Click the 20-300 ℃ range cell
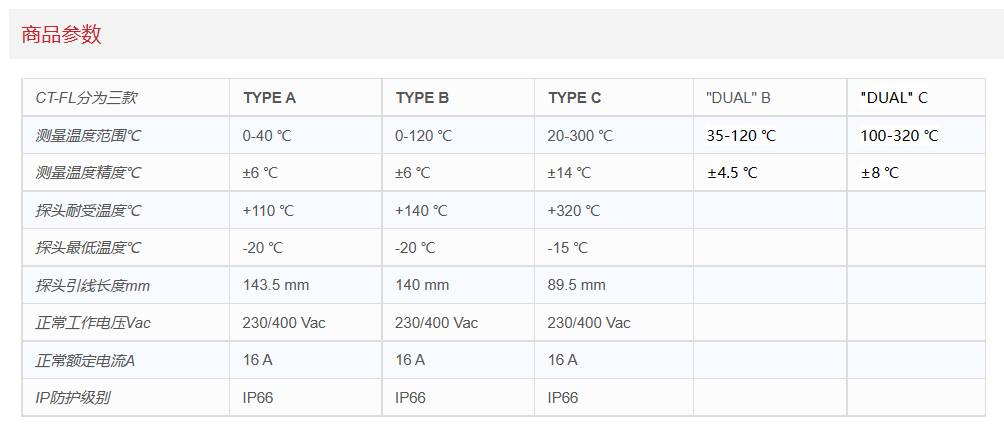1004x426 pixels. click(580, 136)
